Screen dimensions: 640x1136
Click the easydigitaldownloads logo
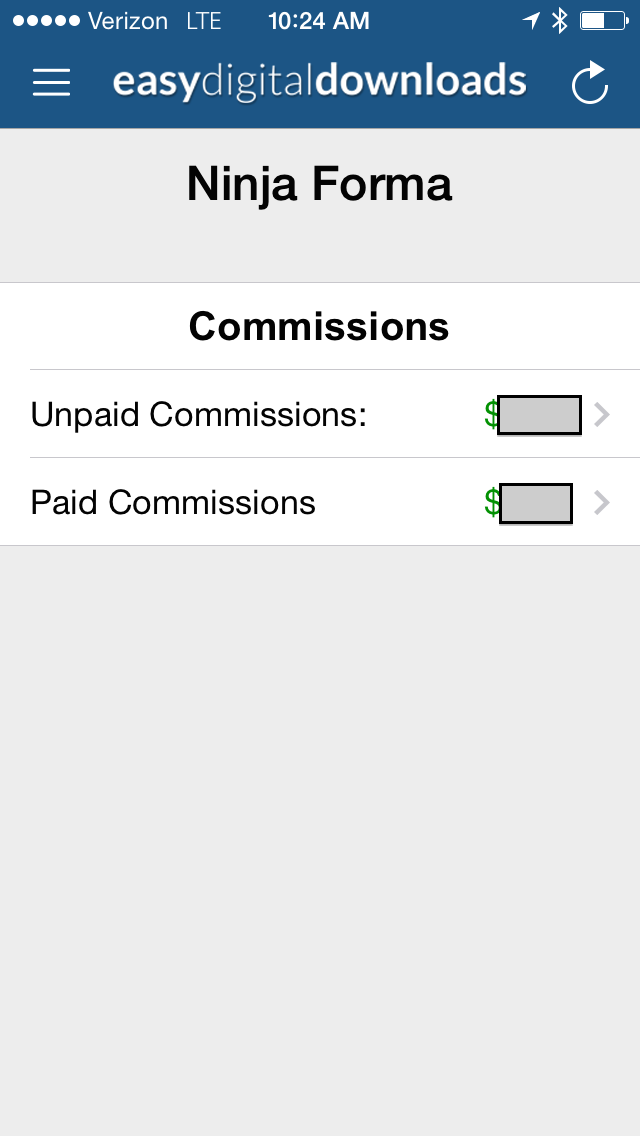coord(319,82)
